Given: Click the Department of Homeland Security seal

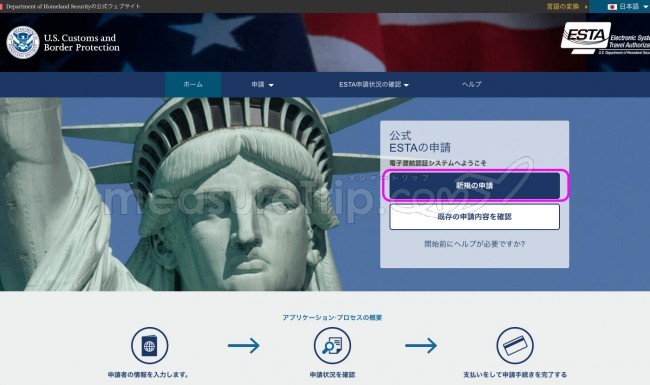Looking at the screenshot, I should click(x=23, y=42).
